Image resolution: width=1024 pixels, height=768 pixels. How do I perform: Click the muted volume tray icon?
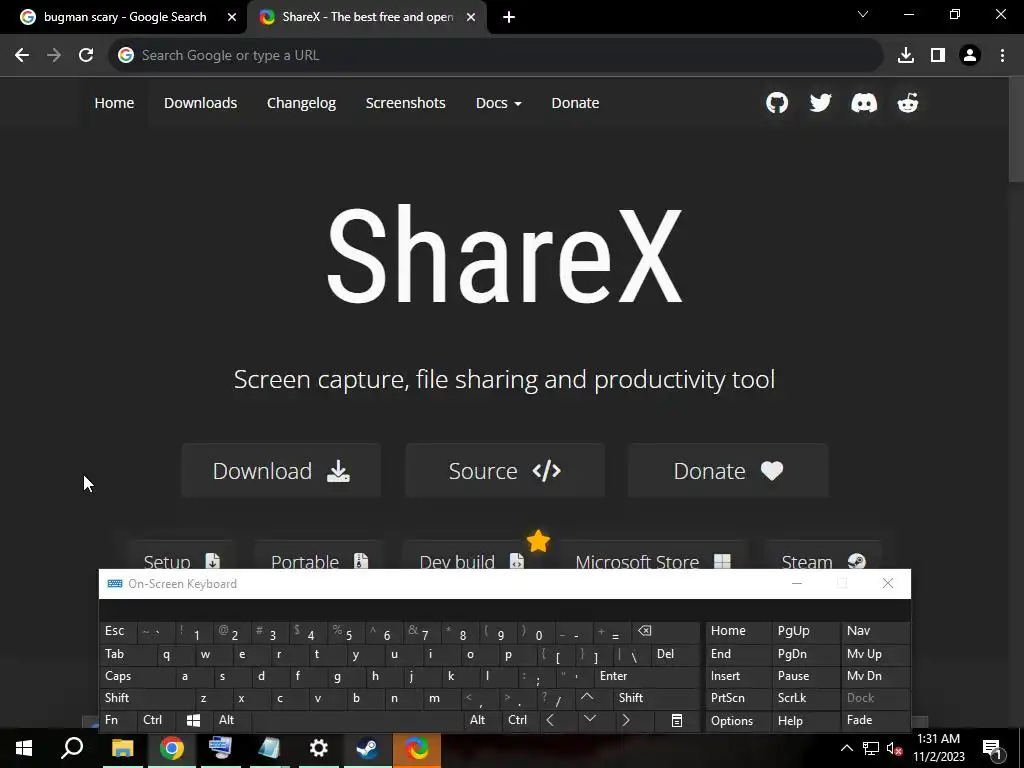[x=895, y=749]
